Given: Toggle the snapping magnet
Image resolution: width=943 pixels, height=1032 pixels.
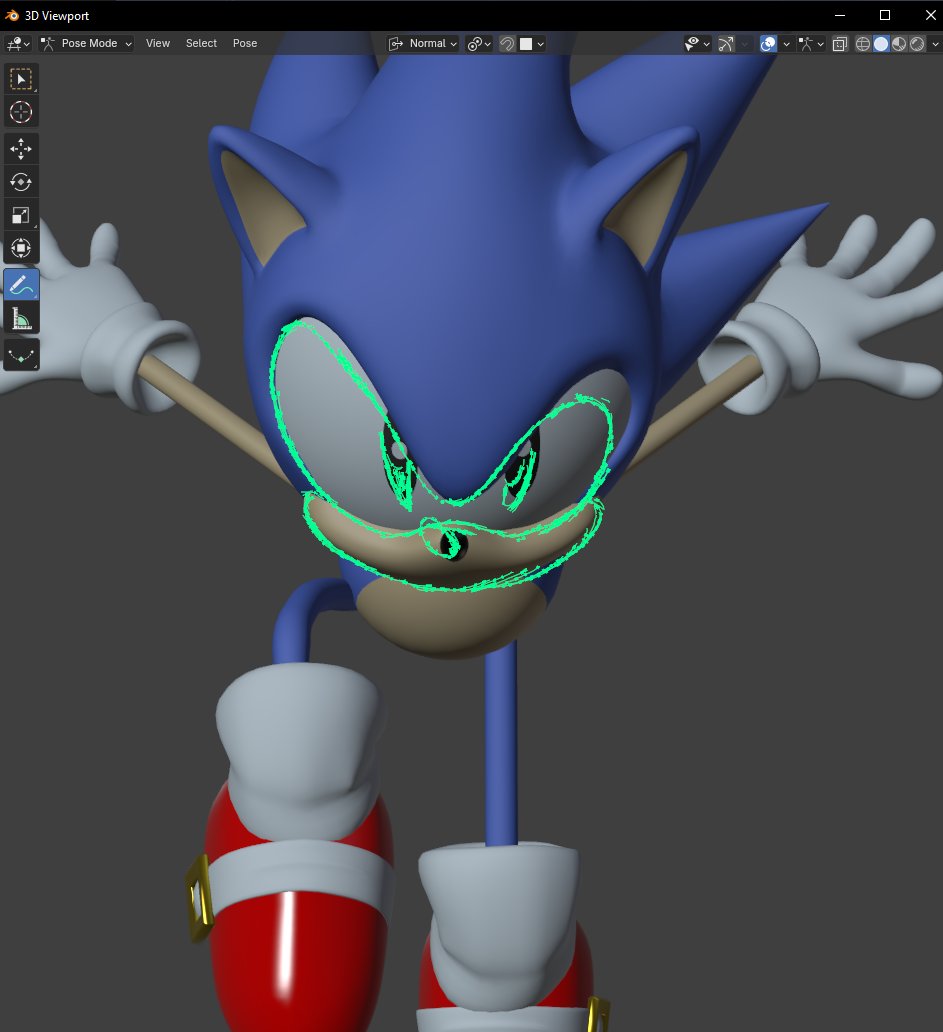Looking at the screenshot, I should click(x=507, y=43).
